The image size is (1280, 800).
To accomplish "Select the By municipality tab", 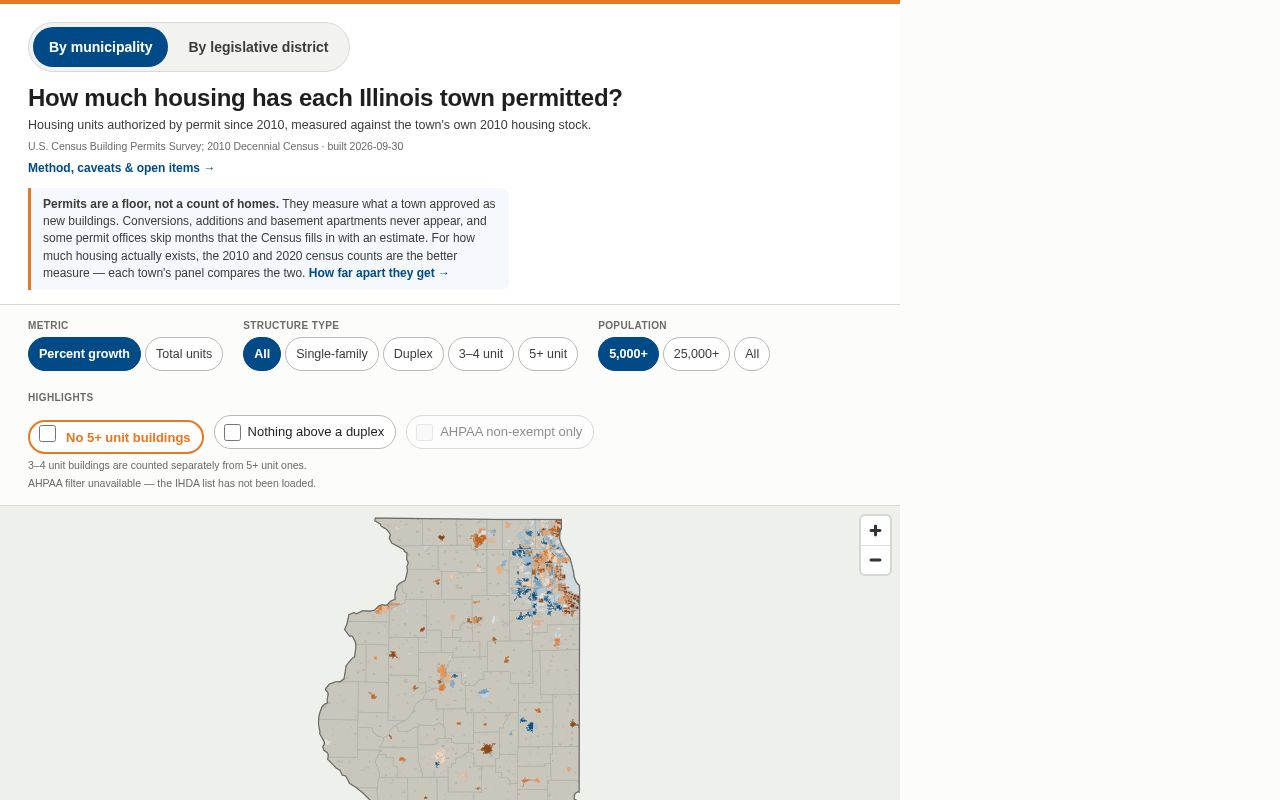I will click(x=100, y=47).
